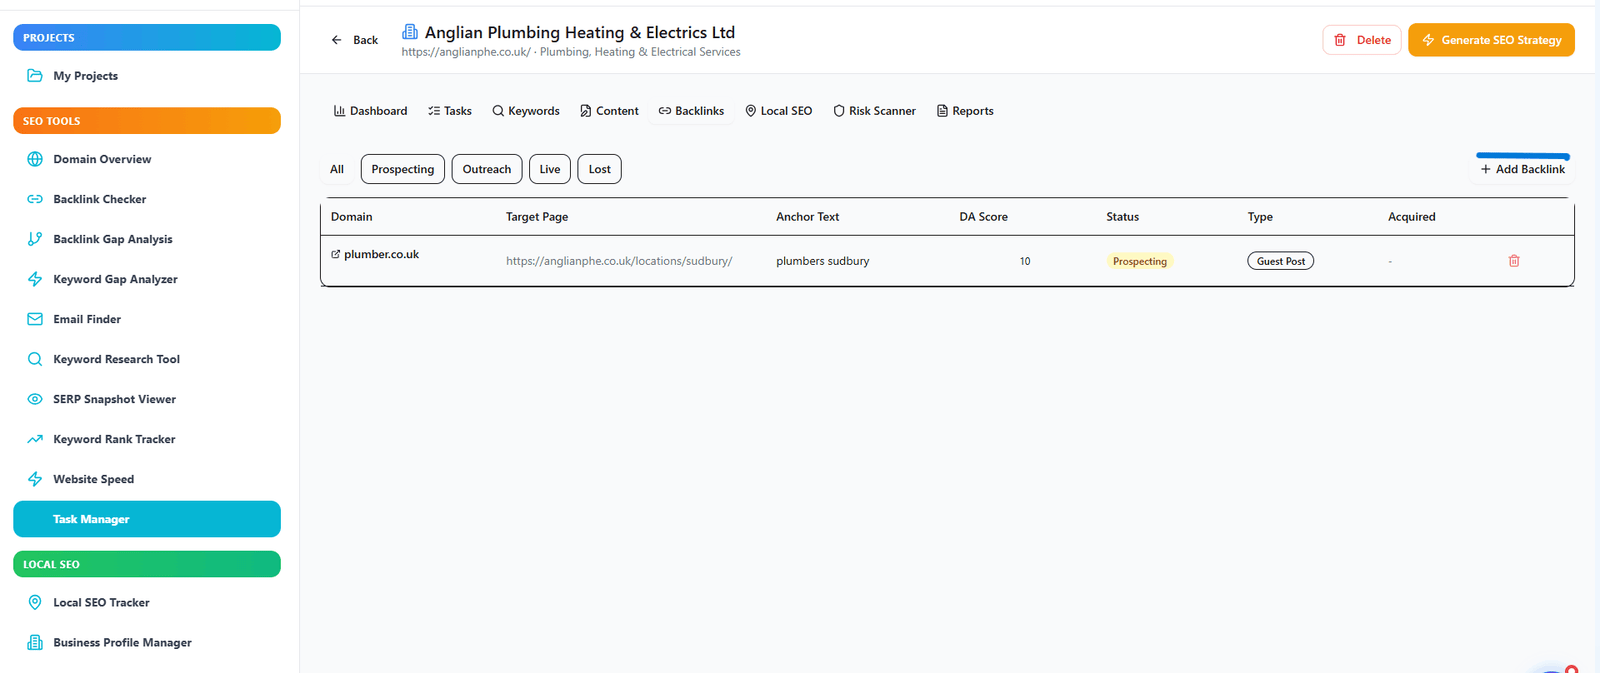This screenshot has width=1600, height=673.
Task: Open the Risk Scanner tab
Action: point(874,111)
